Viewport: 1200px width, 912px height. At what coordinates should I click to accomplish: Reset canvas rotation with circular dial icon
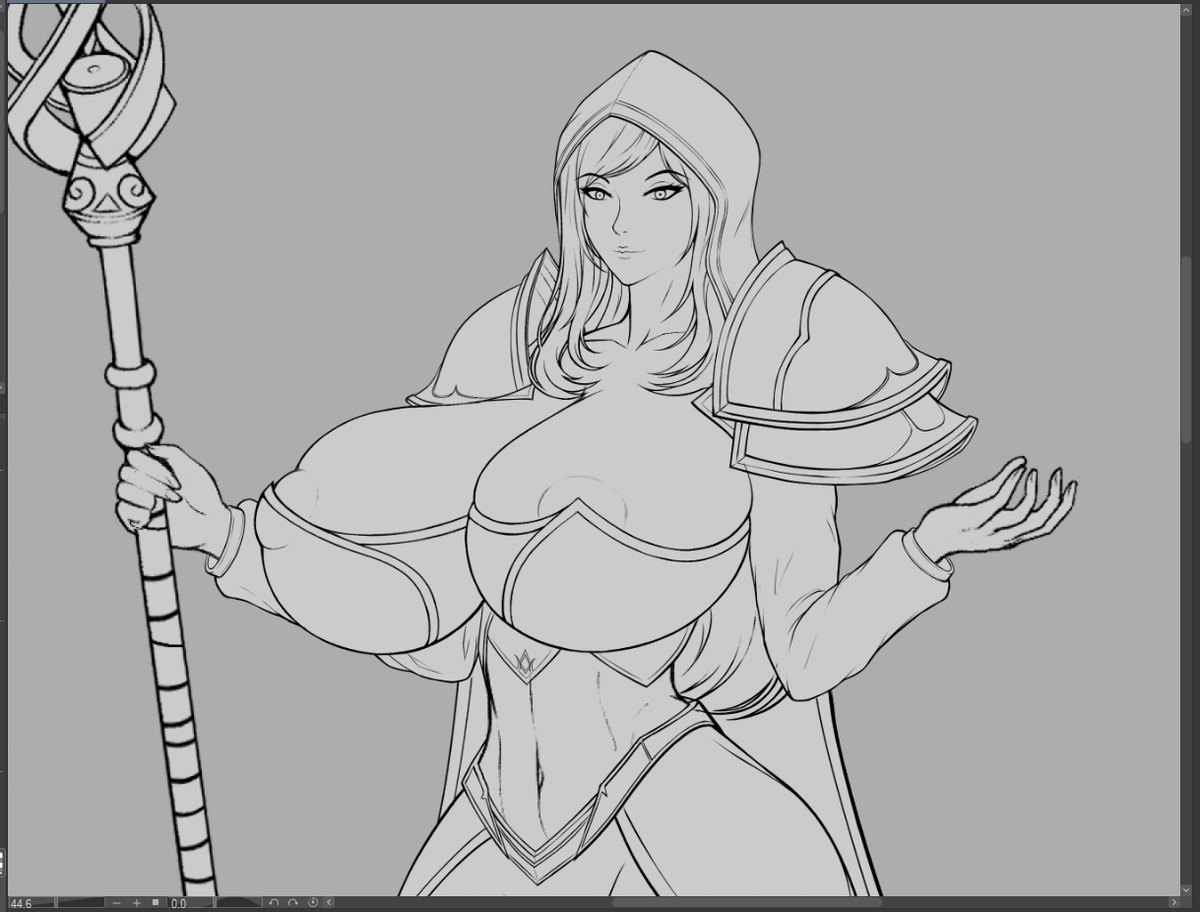coord(313,903)
